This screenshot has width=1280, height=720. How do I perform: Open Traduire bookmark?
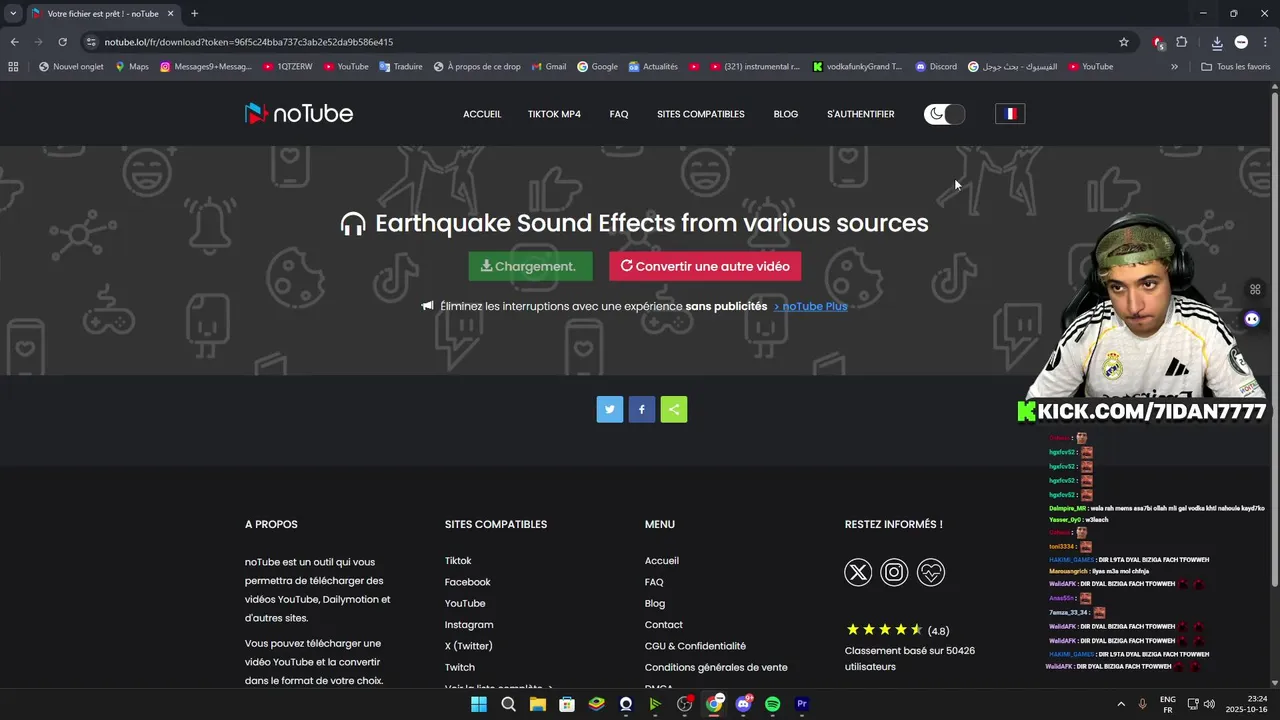coord(400,67)
